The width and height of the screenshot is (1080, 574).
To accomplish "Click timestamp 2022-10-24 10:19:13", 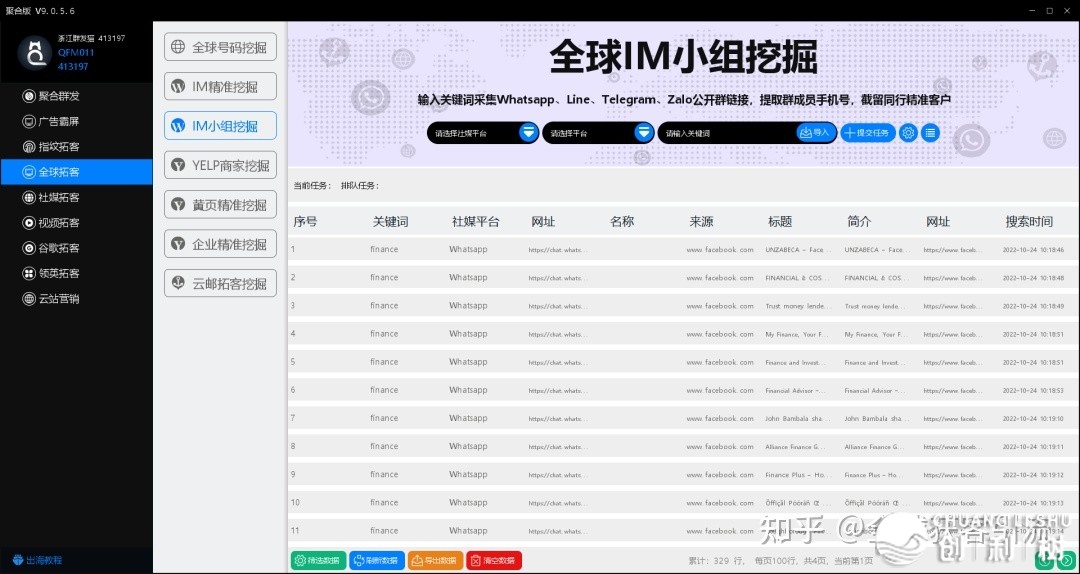I will click(x=1033, y=503).
